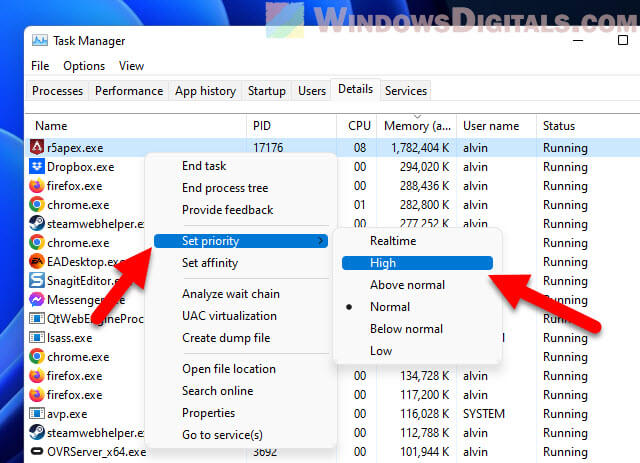Maximize the Task Manager window
Screen dimensions: 640x463
623,40
